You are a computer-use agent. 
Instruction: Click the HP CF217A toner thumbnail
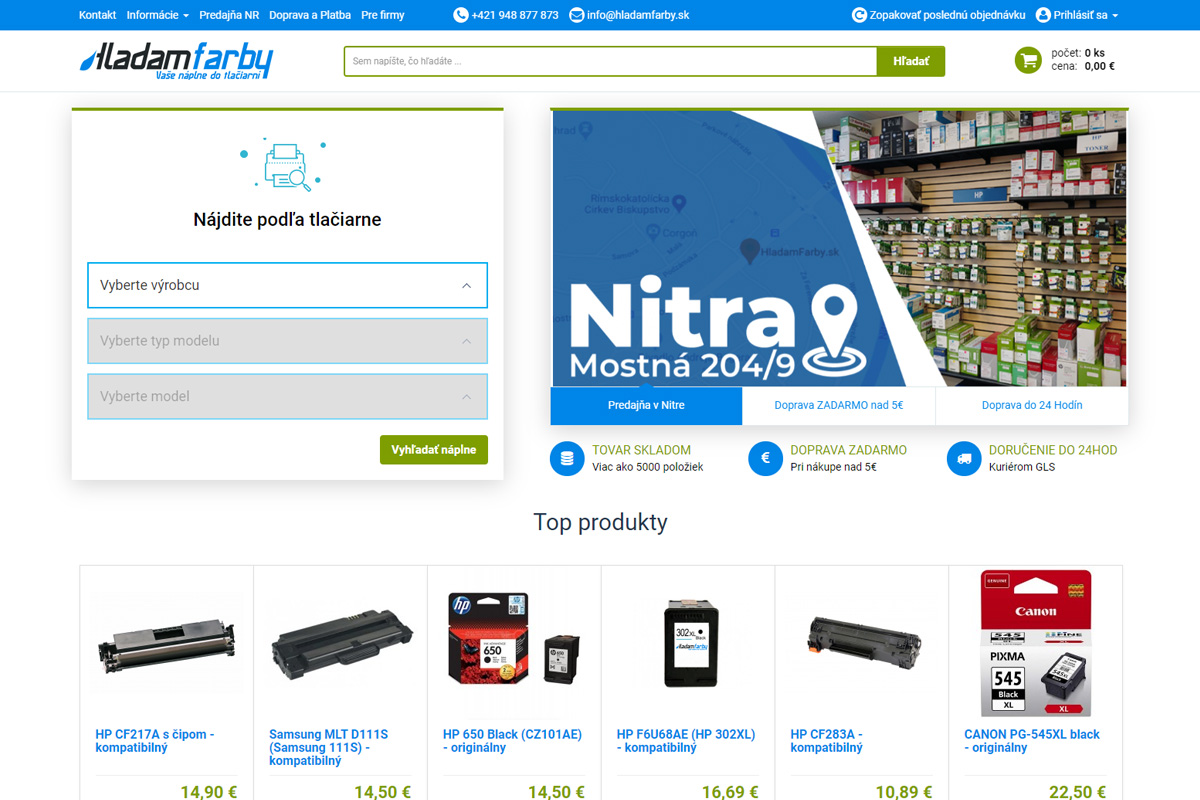(167, 643)
